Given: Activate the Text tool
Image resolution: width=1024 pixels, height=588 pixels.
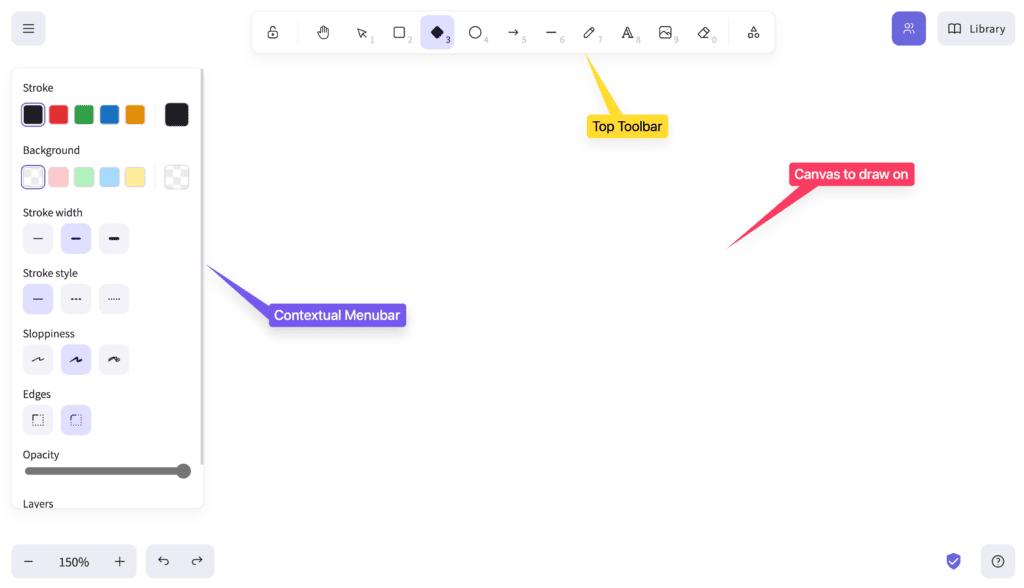Looking at the screenshot, I should (x=628, y=32).
